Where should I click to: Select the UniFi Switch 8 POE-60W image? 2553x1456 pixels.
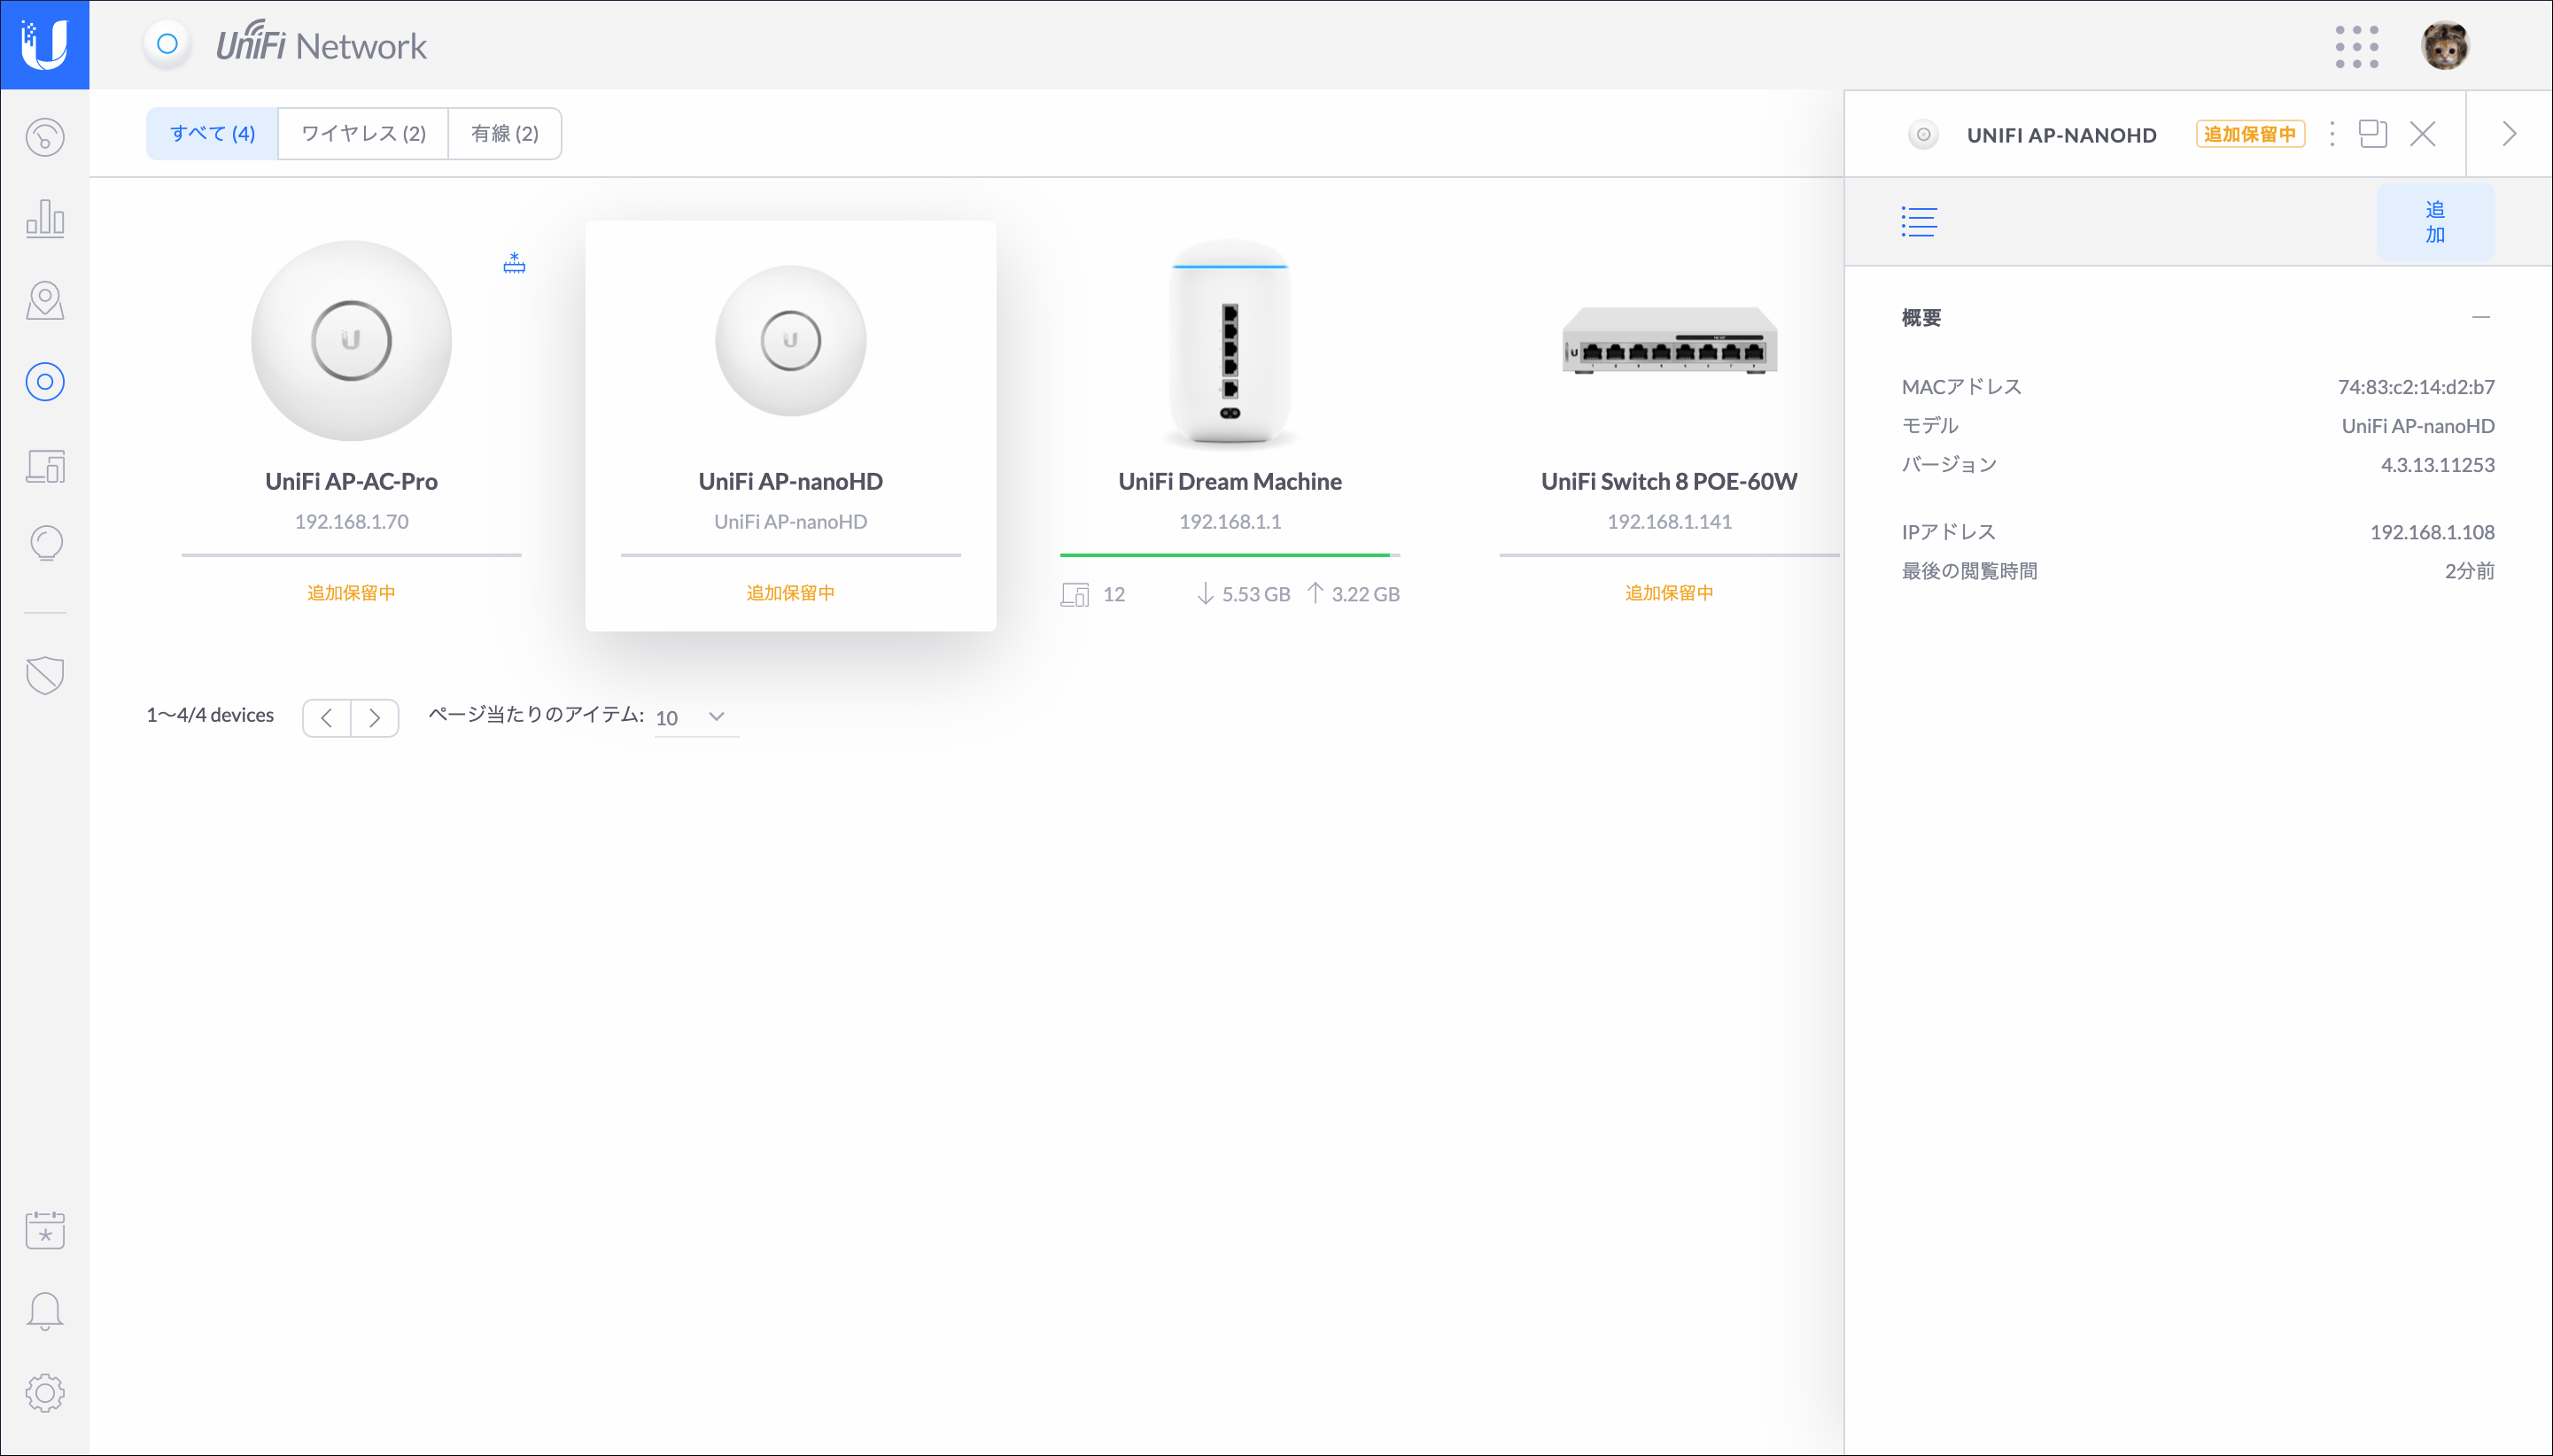pos(1669,340)
